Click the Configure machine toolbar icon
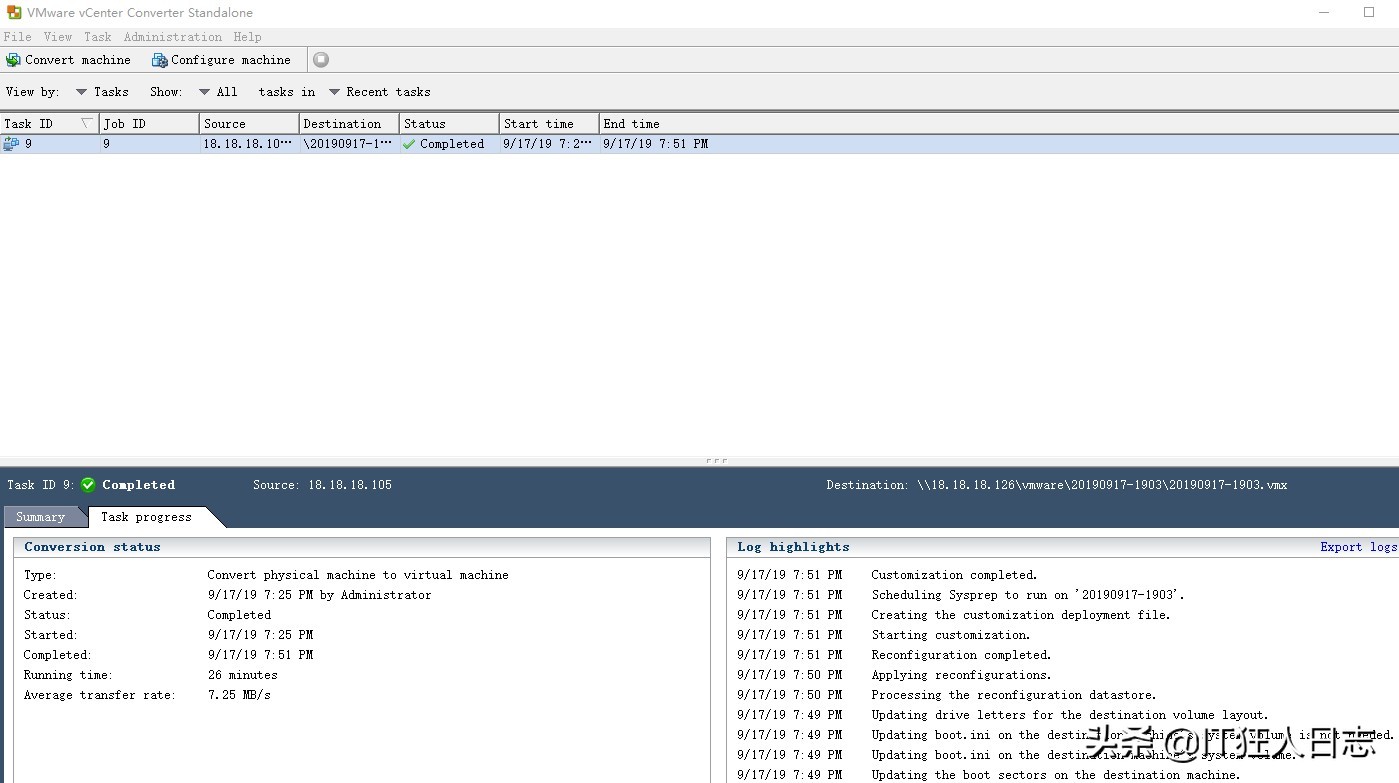Screen dimensions: 1399x783 click(x=159, y=60)
